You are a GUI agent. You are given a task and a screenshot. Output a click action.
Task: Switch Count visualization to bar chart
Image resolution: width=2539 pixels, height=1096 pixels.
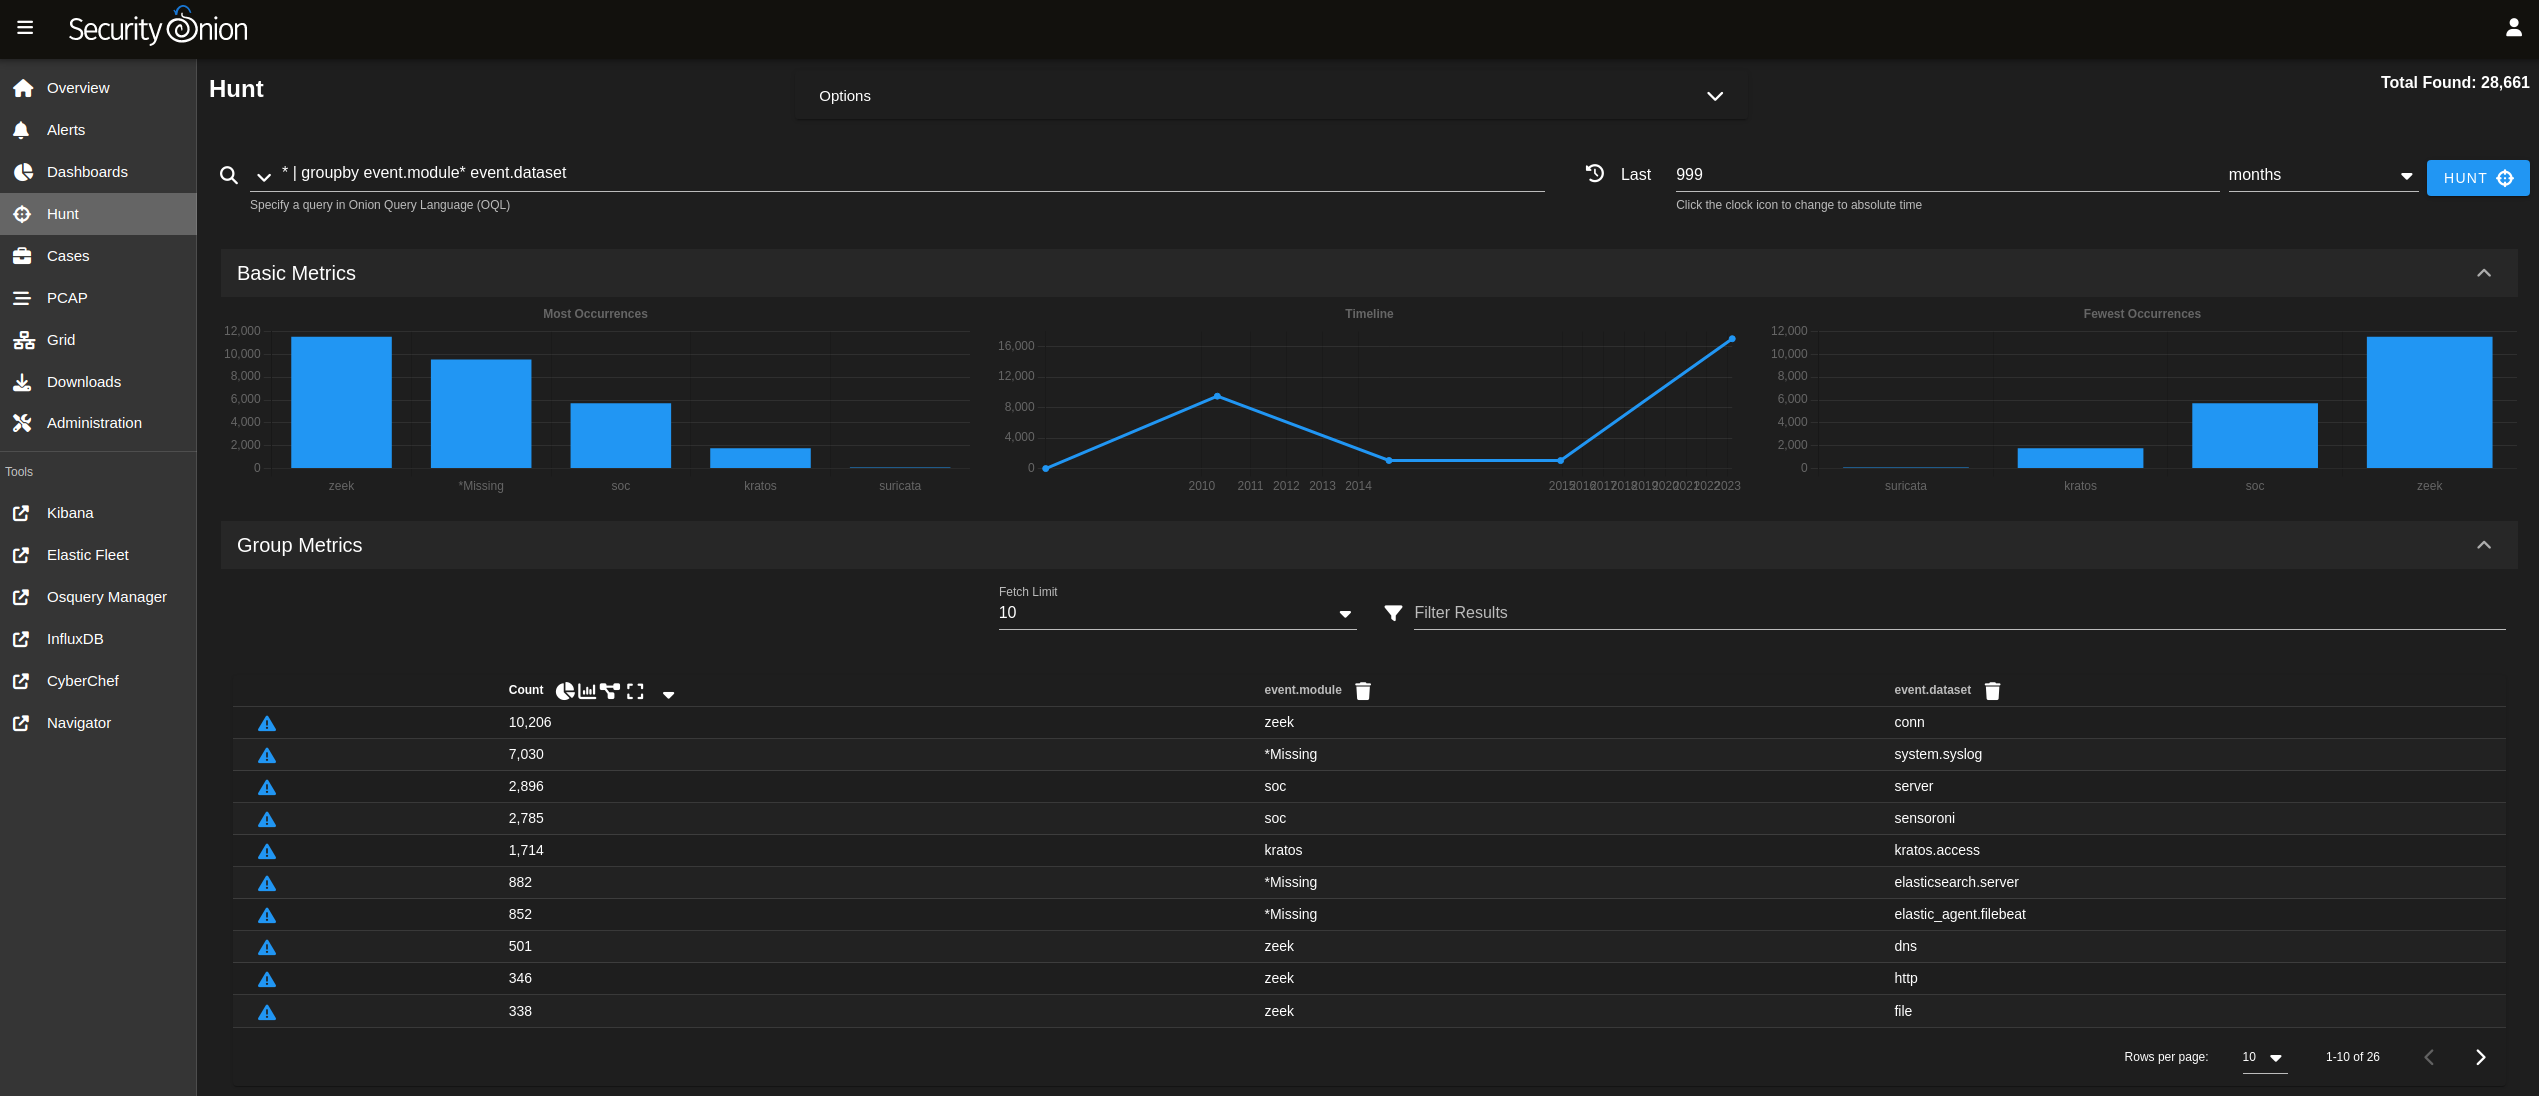coord(588,690)
